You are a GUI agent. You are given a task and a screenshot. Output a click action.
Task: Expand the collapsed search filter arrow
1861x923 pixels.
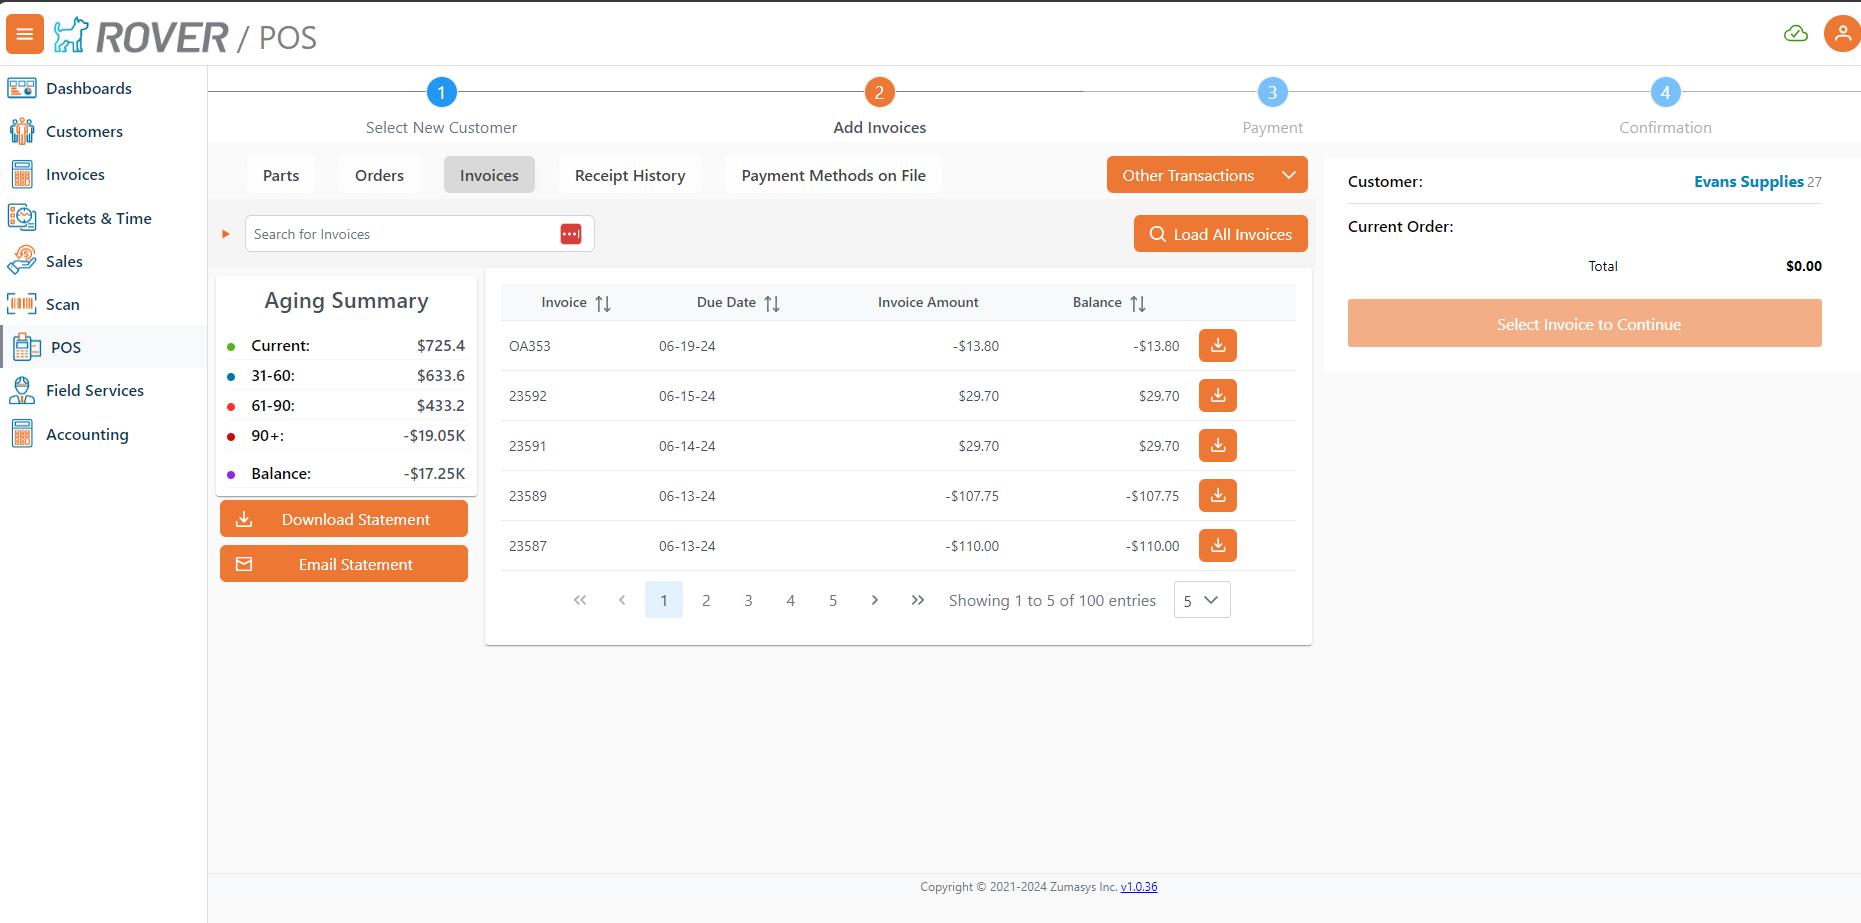click(x=224, y=233)
